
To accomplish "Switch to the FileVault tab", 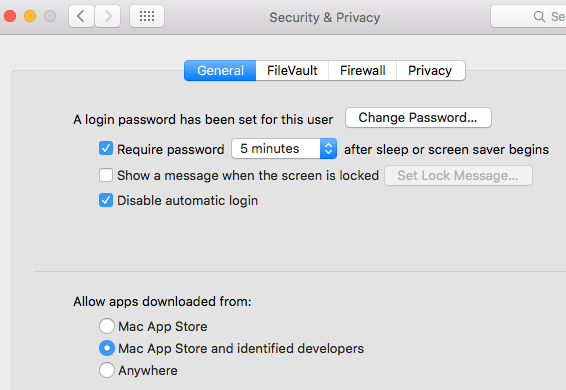I will pos(292,70).
